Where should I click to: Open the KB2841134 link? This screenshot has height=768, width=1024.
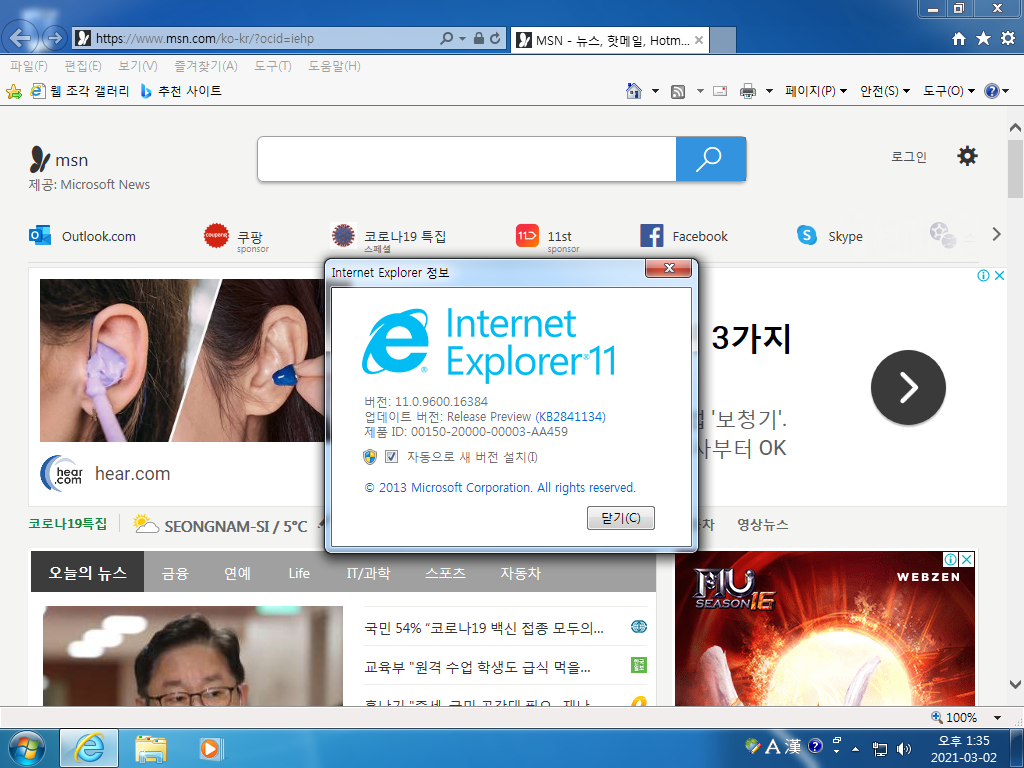pyautogui.click(x=570, y=417)
